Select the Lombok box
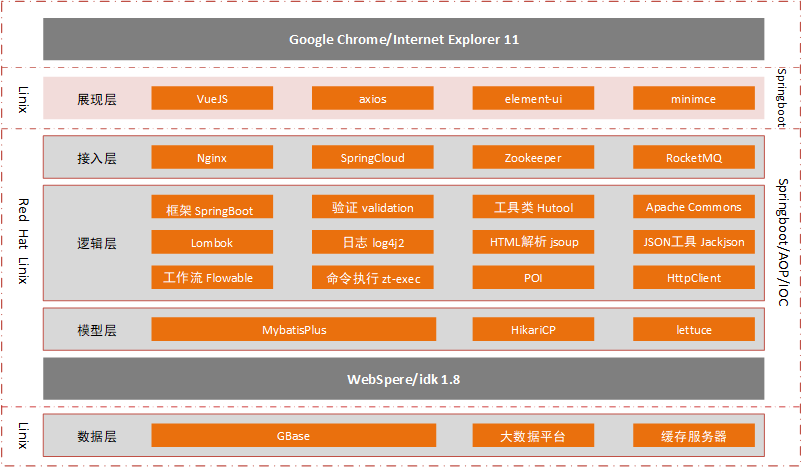The height and width of the screenshot is (467, 802). [212, 242]
